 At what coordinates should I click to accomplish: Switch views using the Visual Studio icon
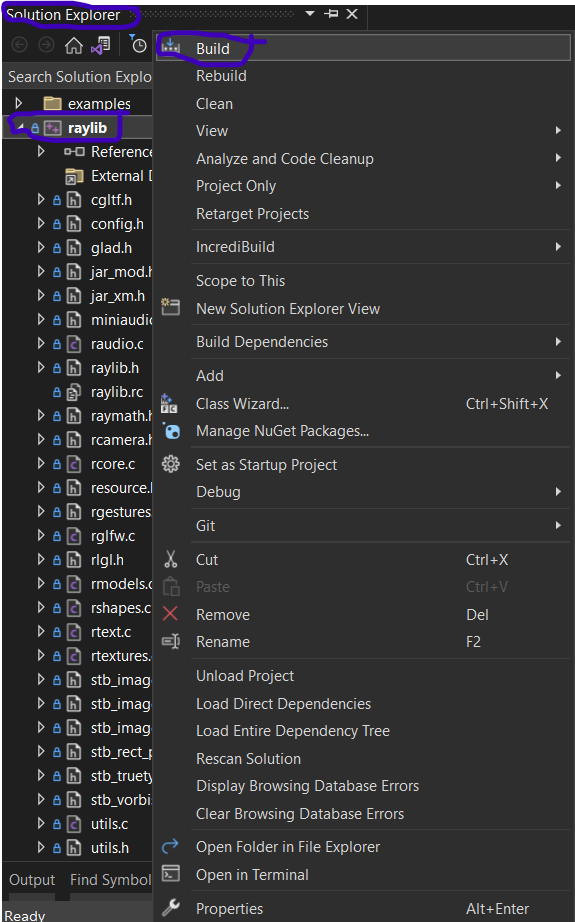pos(101,45)
